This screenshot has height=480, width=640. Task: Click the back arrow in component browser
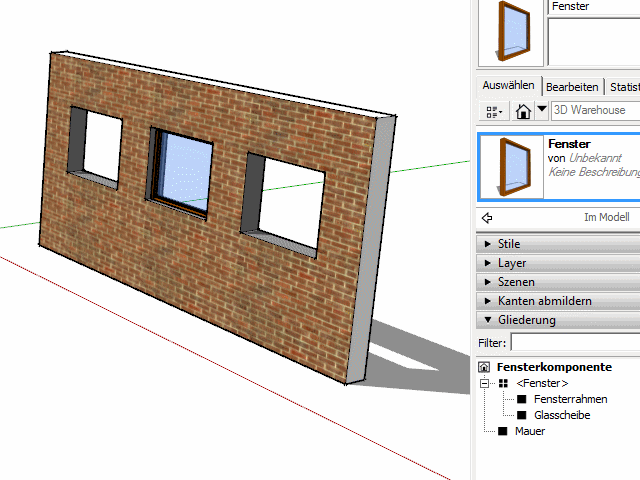(x=487, y=217)
